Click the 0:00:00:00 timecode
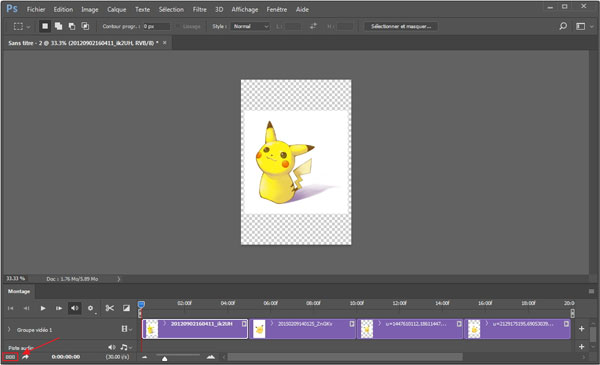 pos(66,357)
